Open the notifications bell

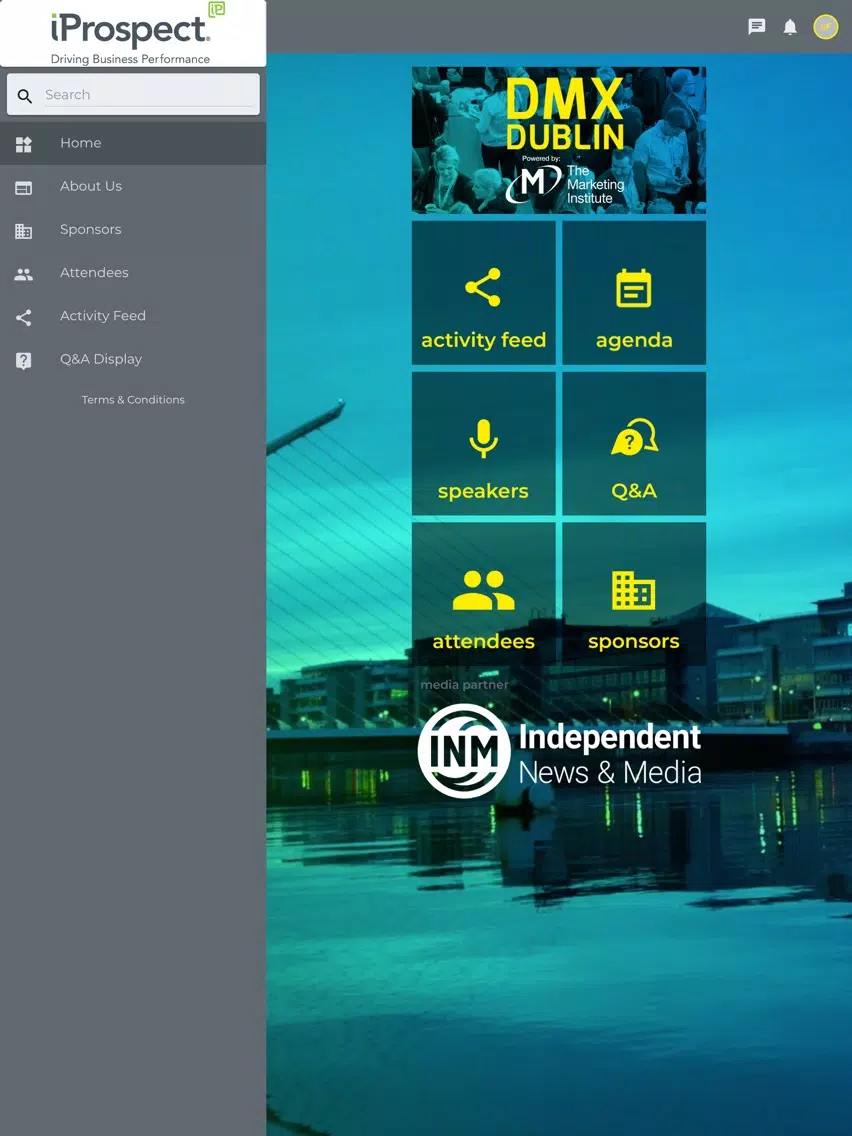790,27
